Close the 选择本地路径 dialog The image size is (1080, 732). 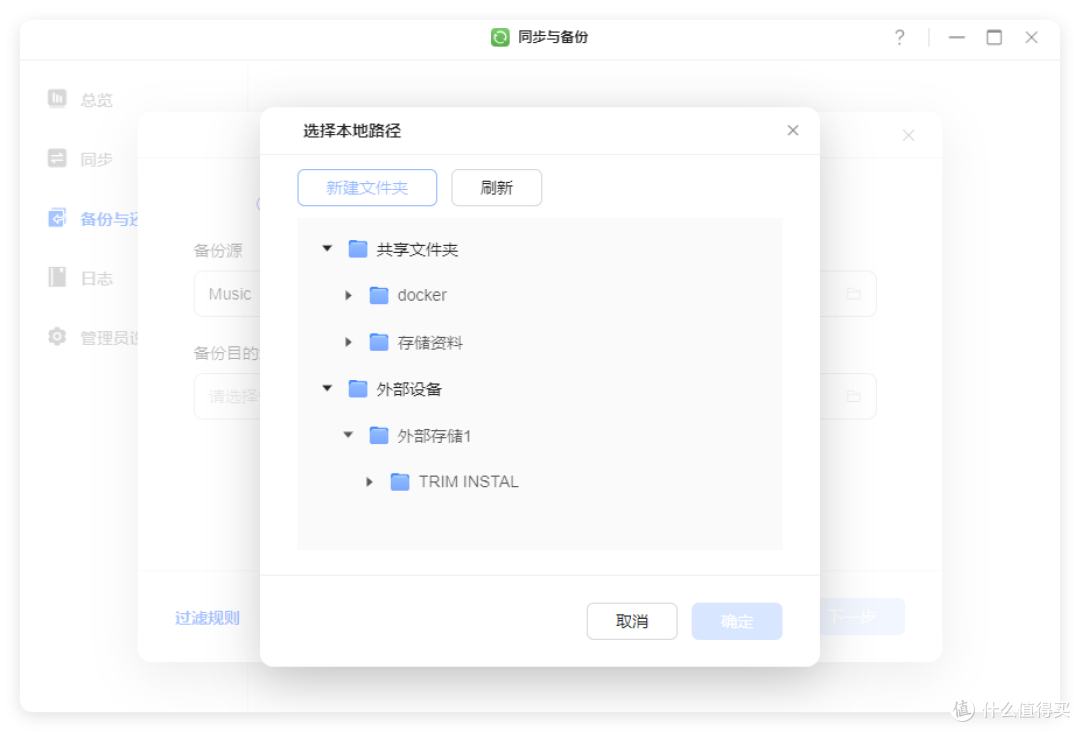click(792, 131)
